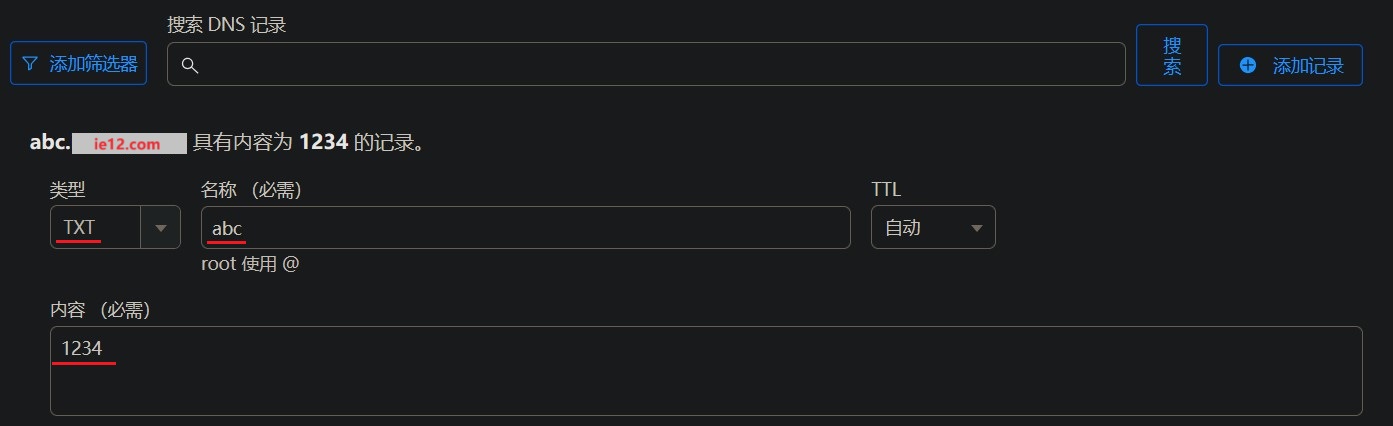Click the 添加记录 button text
Screen dimensions: 1393x426
[x=1307, y=66]
